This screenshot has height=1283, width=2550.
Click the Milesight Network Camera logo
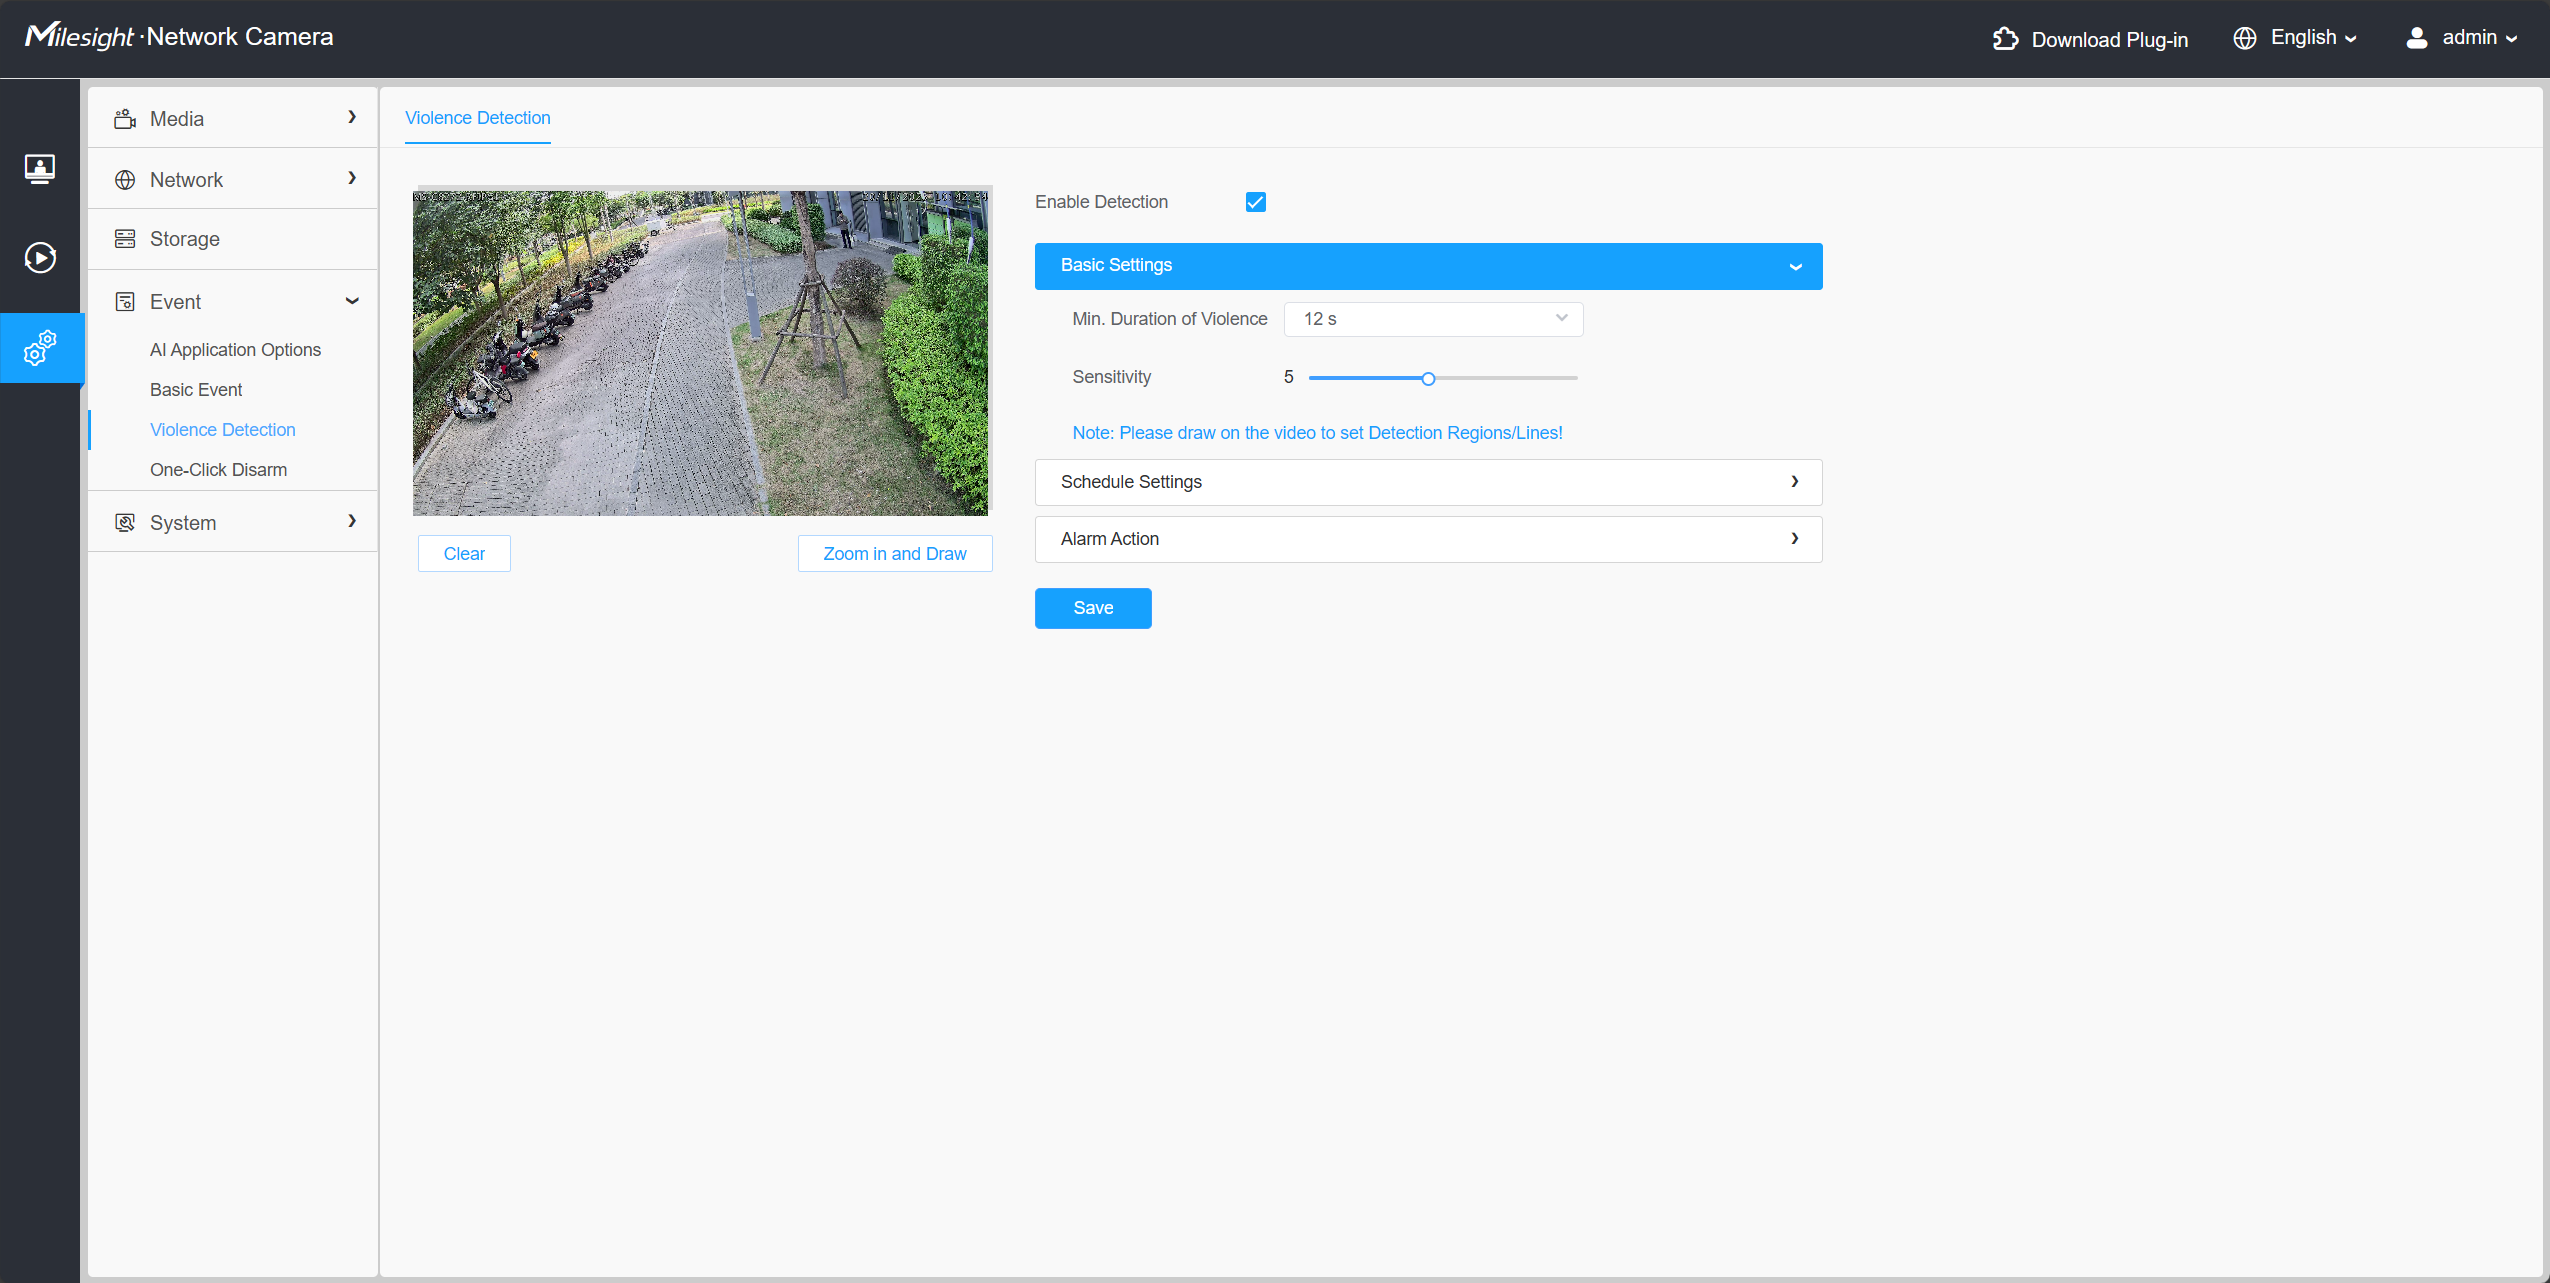[179, 37]
